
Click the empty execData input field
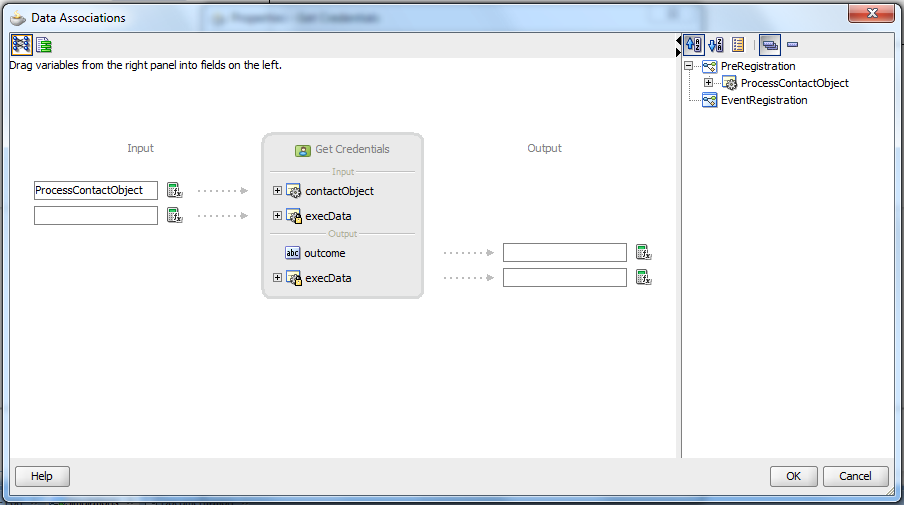tap(96, 216)
